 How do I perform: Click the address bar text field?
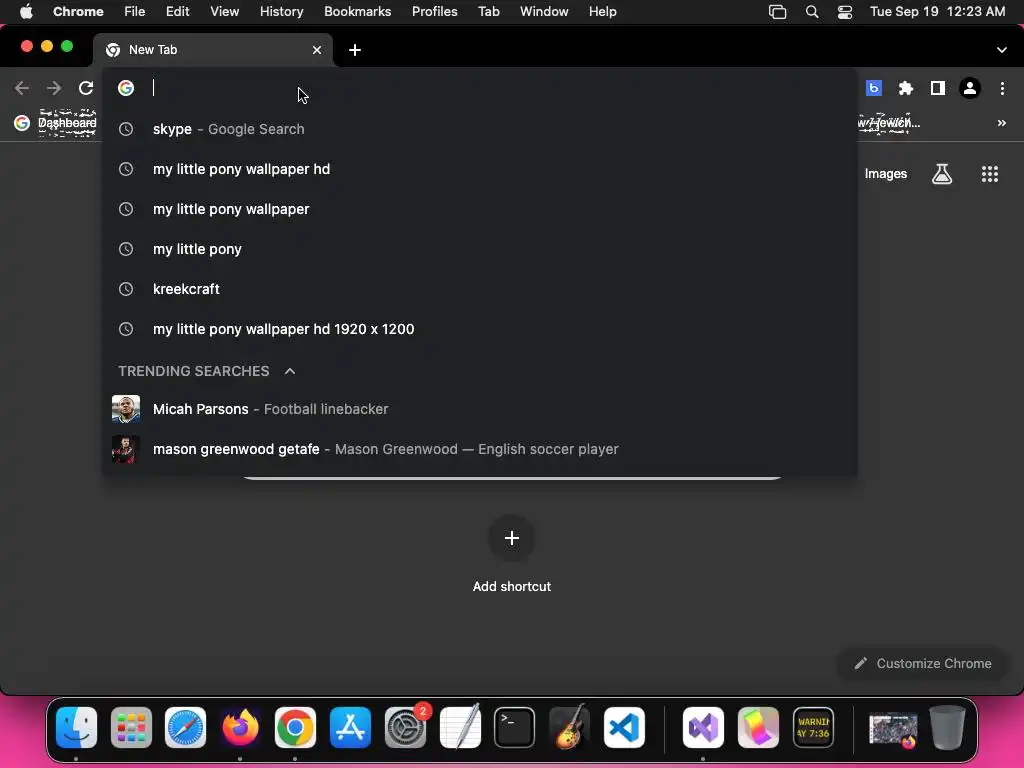480,88
